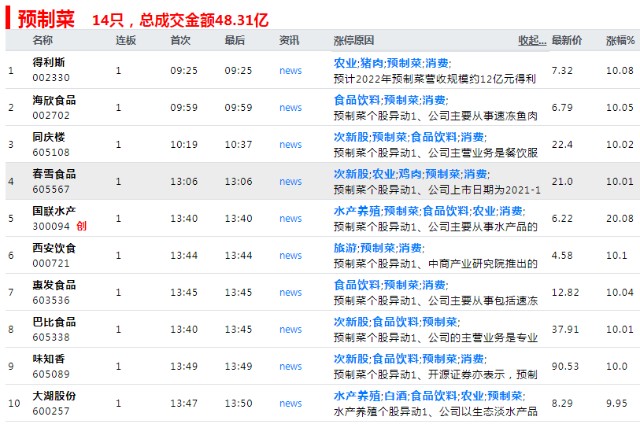Click stock code 605567
This screenshot has height=424, width=640.
click(51, 189)
